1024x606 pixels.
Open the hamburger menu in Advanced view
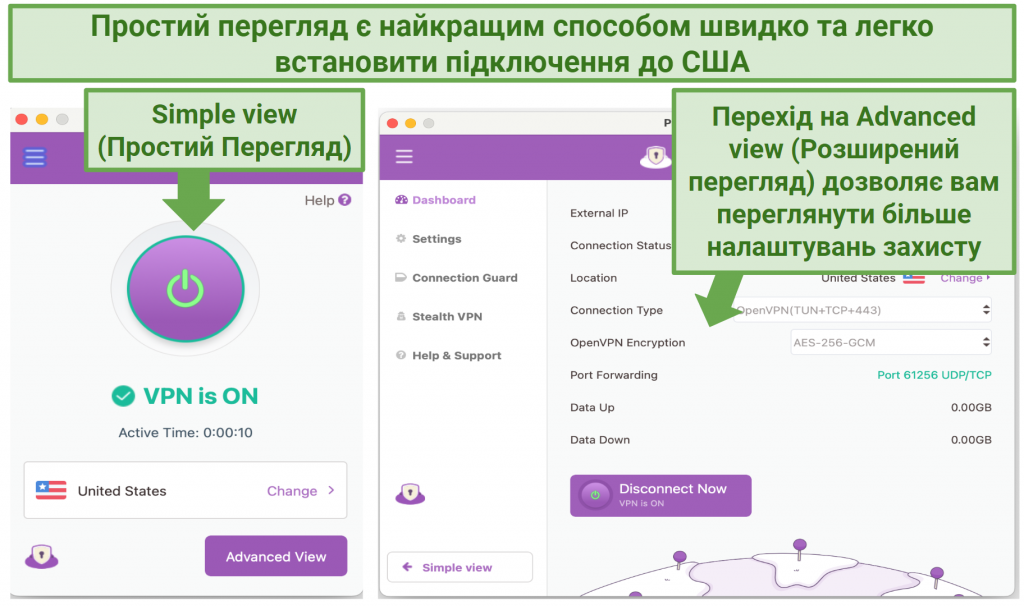coord(404,156)
